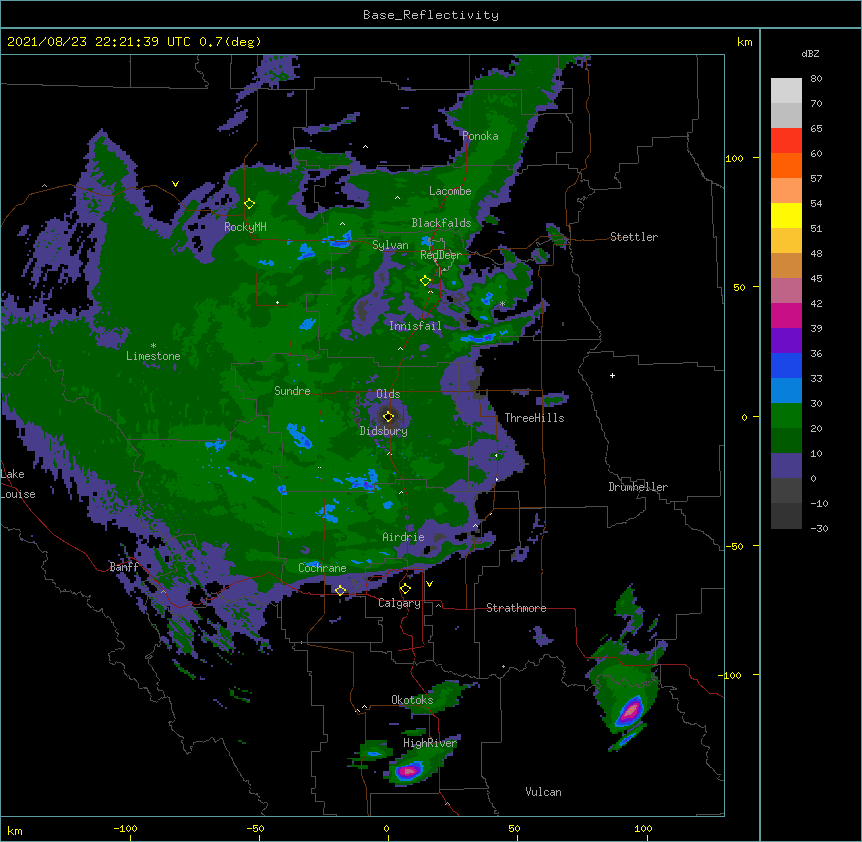862x842 pixels.
Task: Click the intense storm cell southeast of Strathmore
Action: tap(630, 711)
